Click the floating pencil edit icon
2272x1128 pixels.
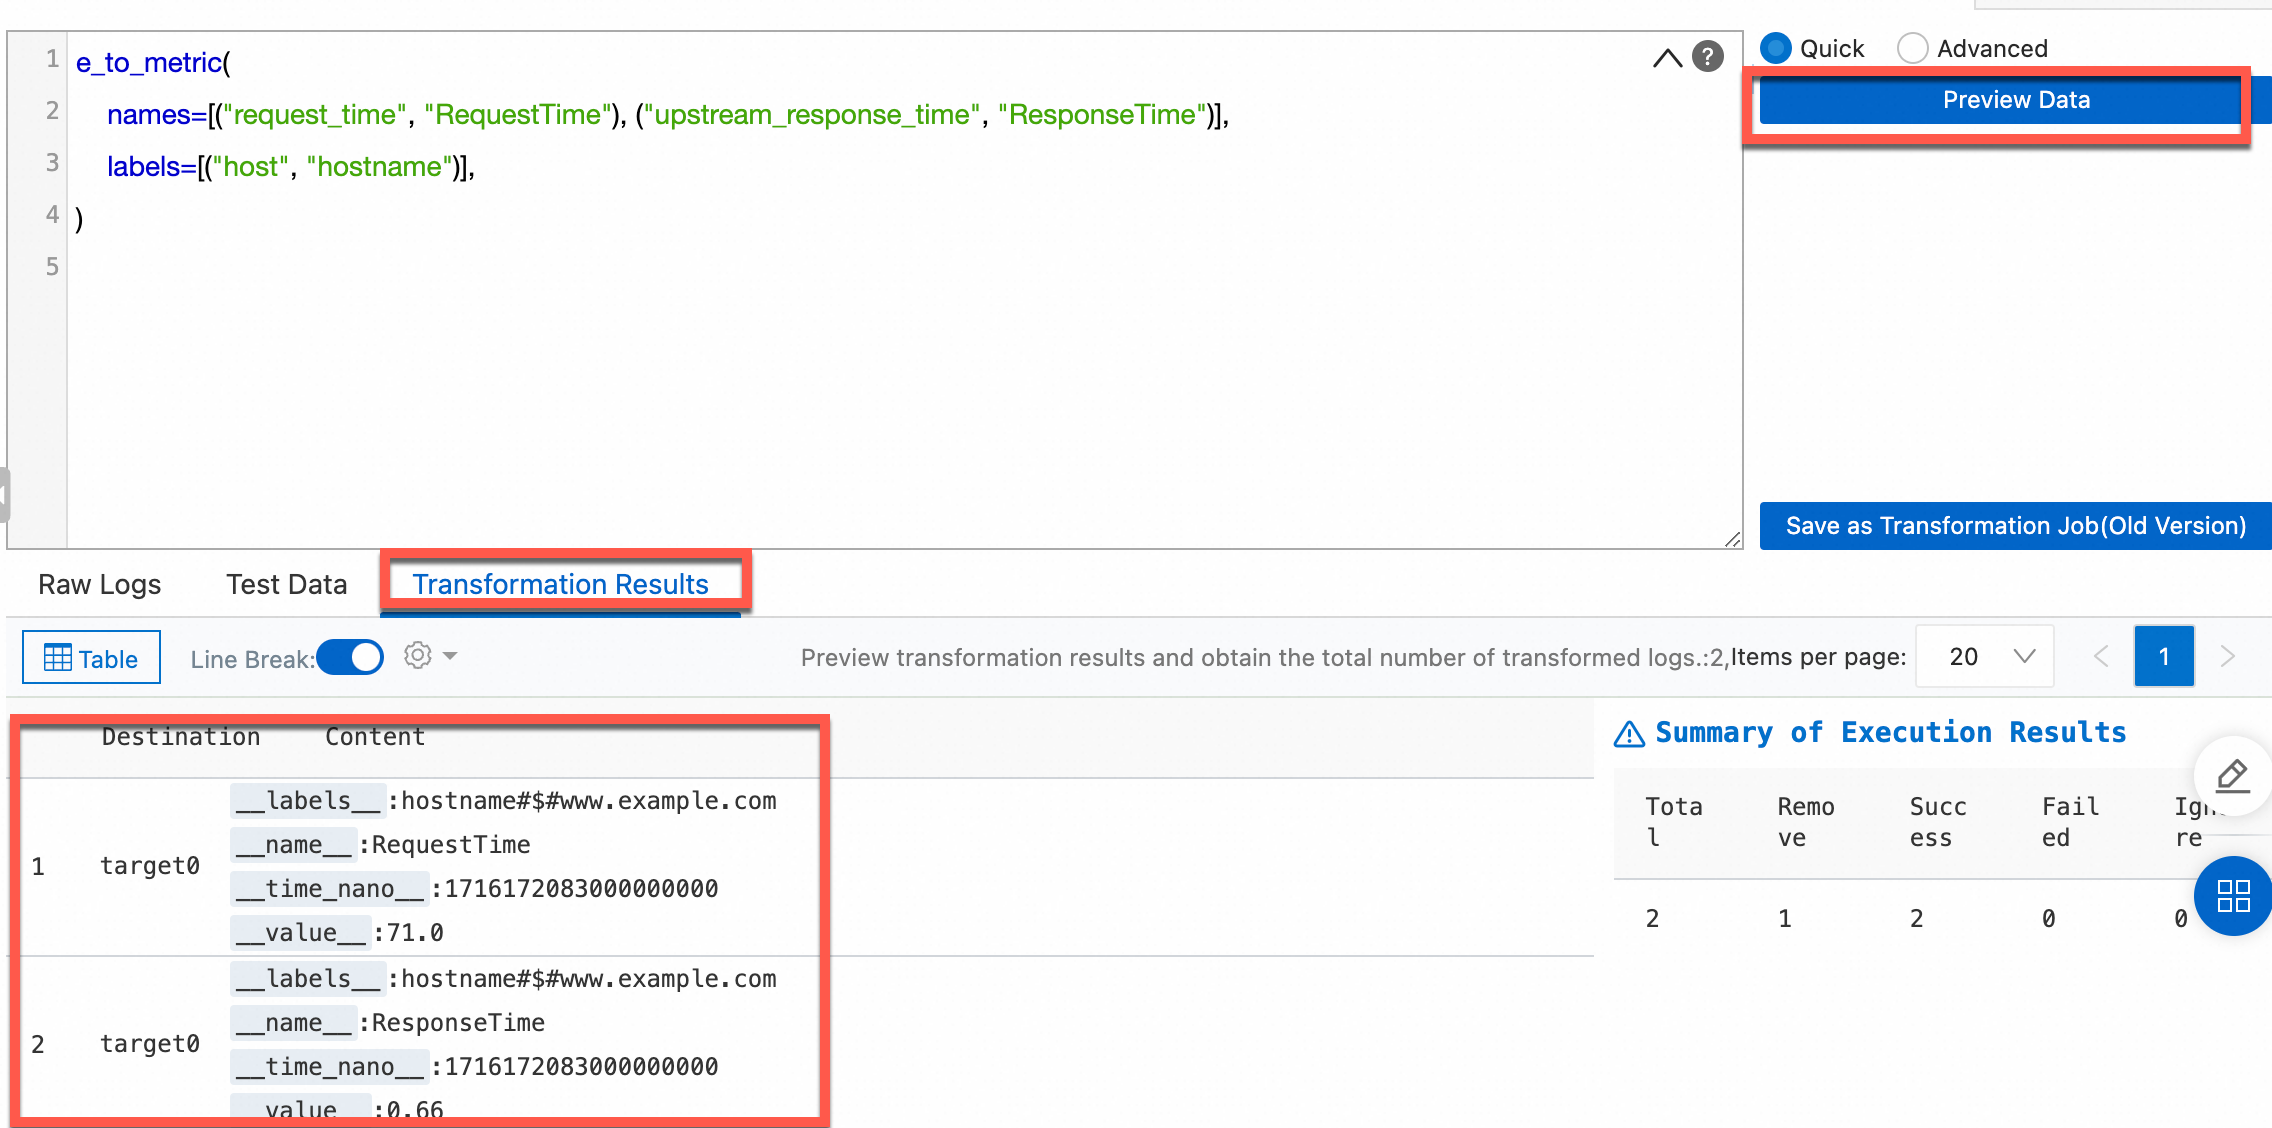pyautogui.click(x=2232, y=776)
